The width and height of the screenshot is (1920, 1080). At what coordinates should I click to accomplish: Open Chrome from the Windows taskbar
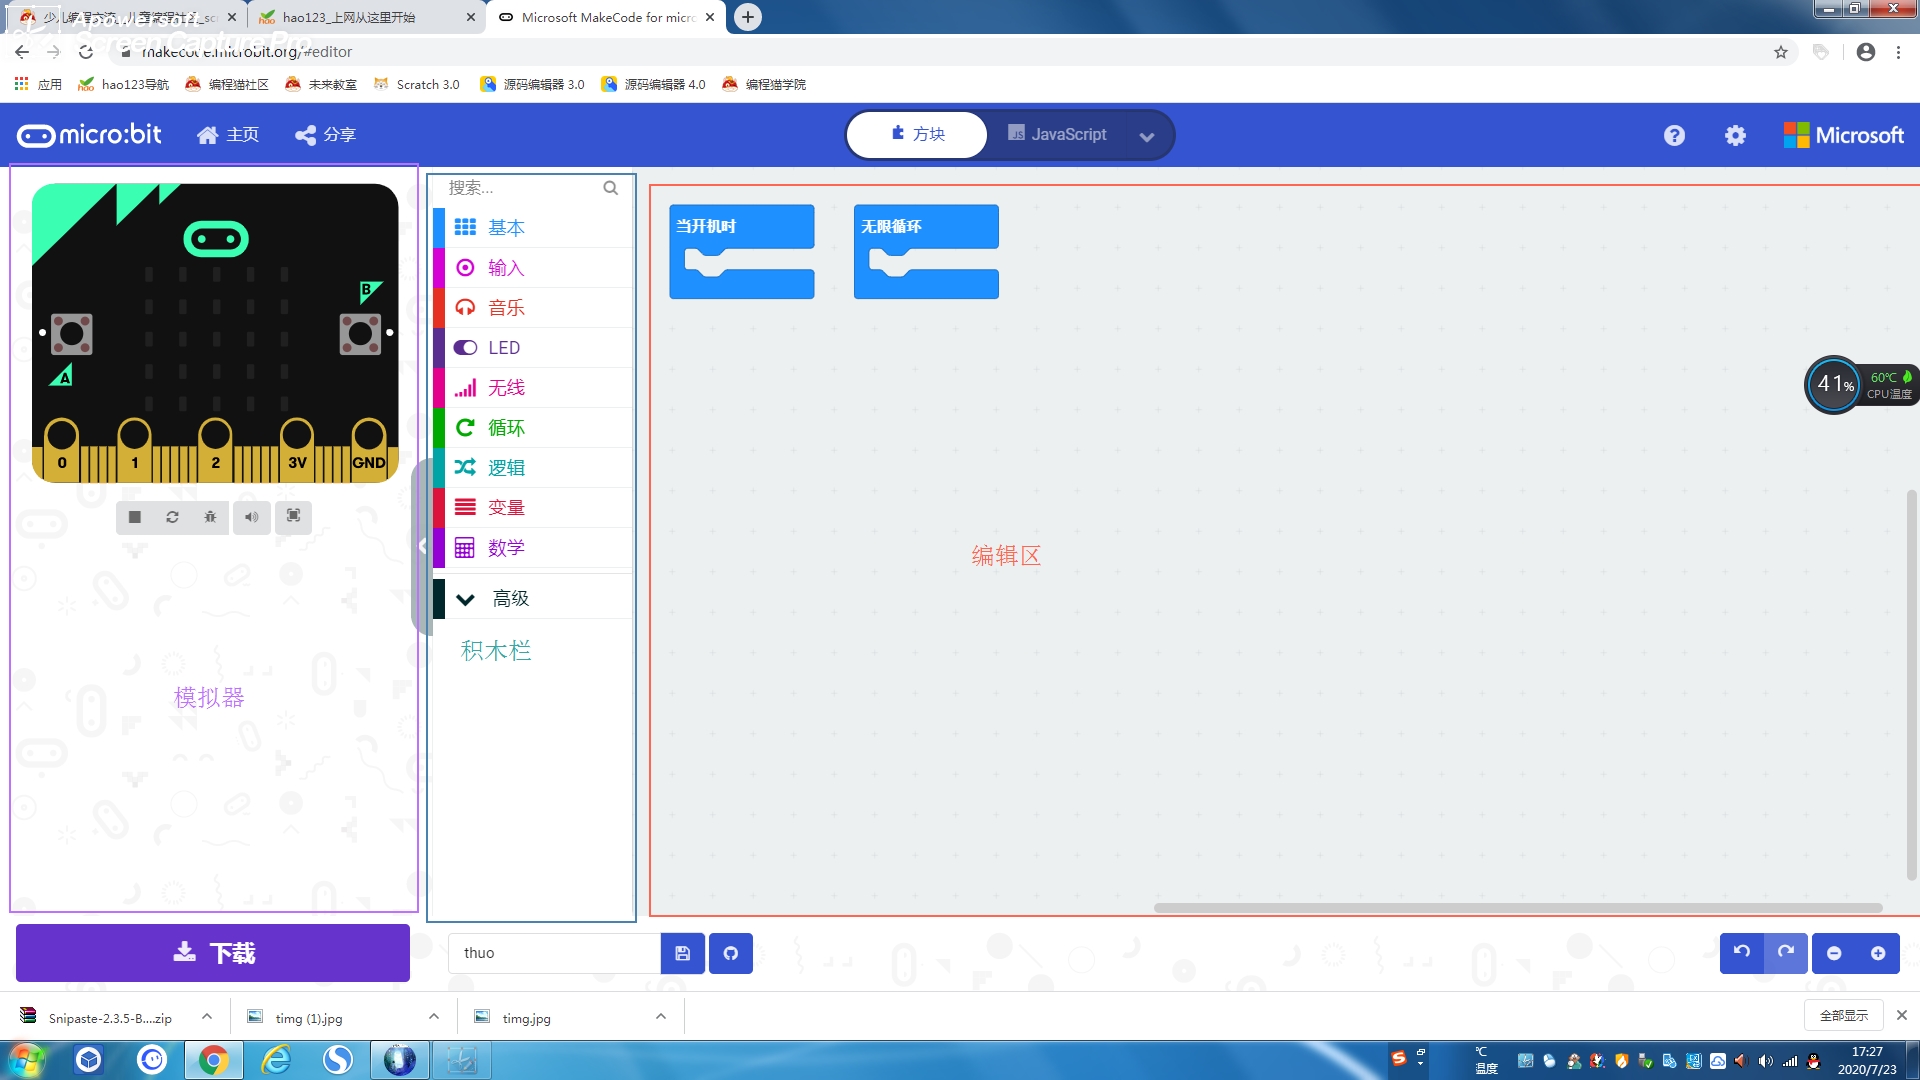(x=213, y=1060)
